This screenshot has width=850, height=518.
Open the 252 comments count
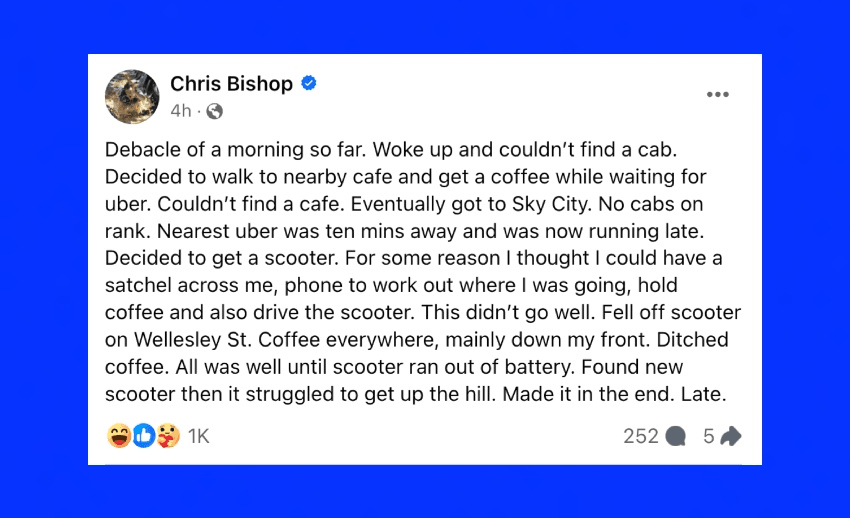pos(640,436)
